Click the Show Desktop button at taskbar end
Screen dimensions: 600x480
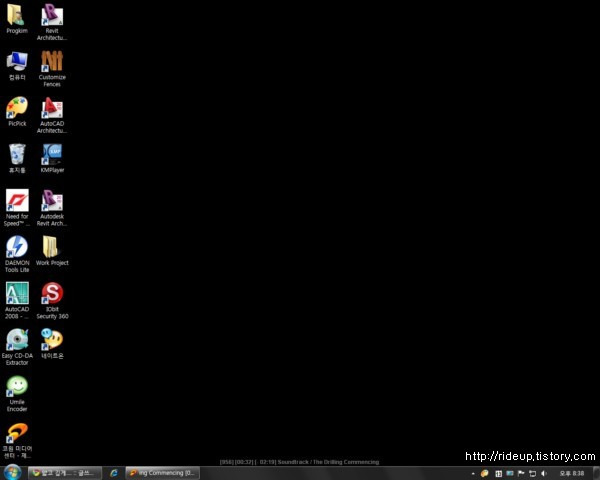coord(596,473)
